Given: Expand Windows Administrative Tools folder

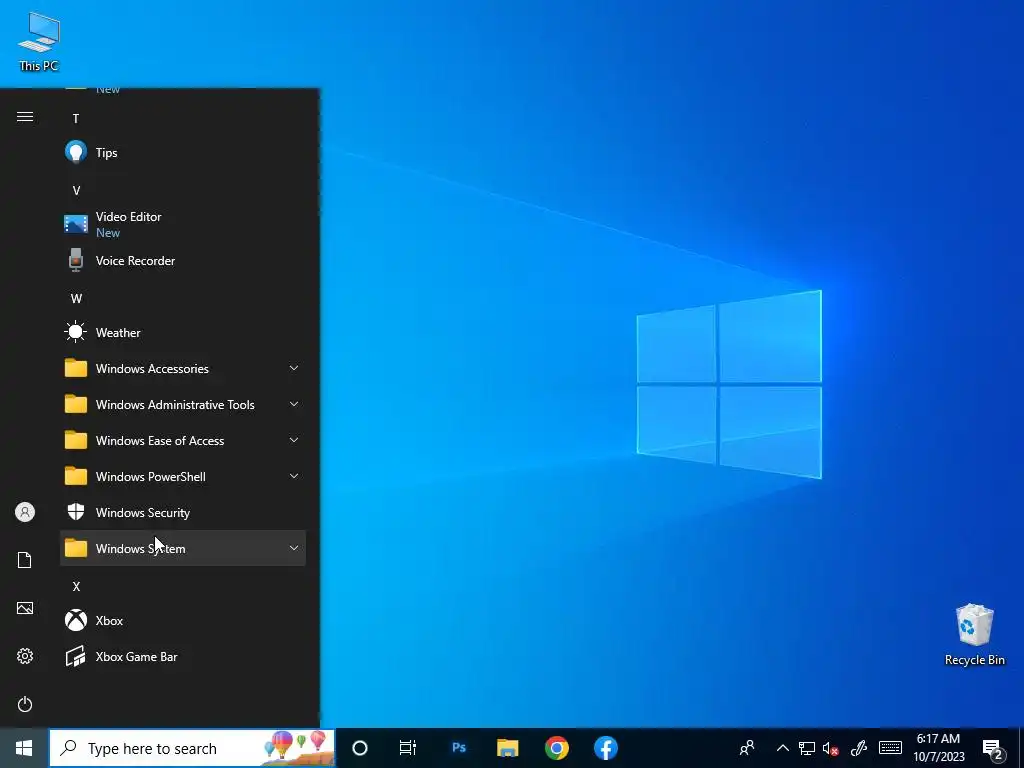Looking at the screenshot, I should [x=183, y=404].
